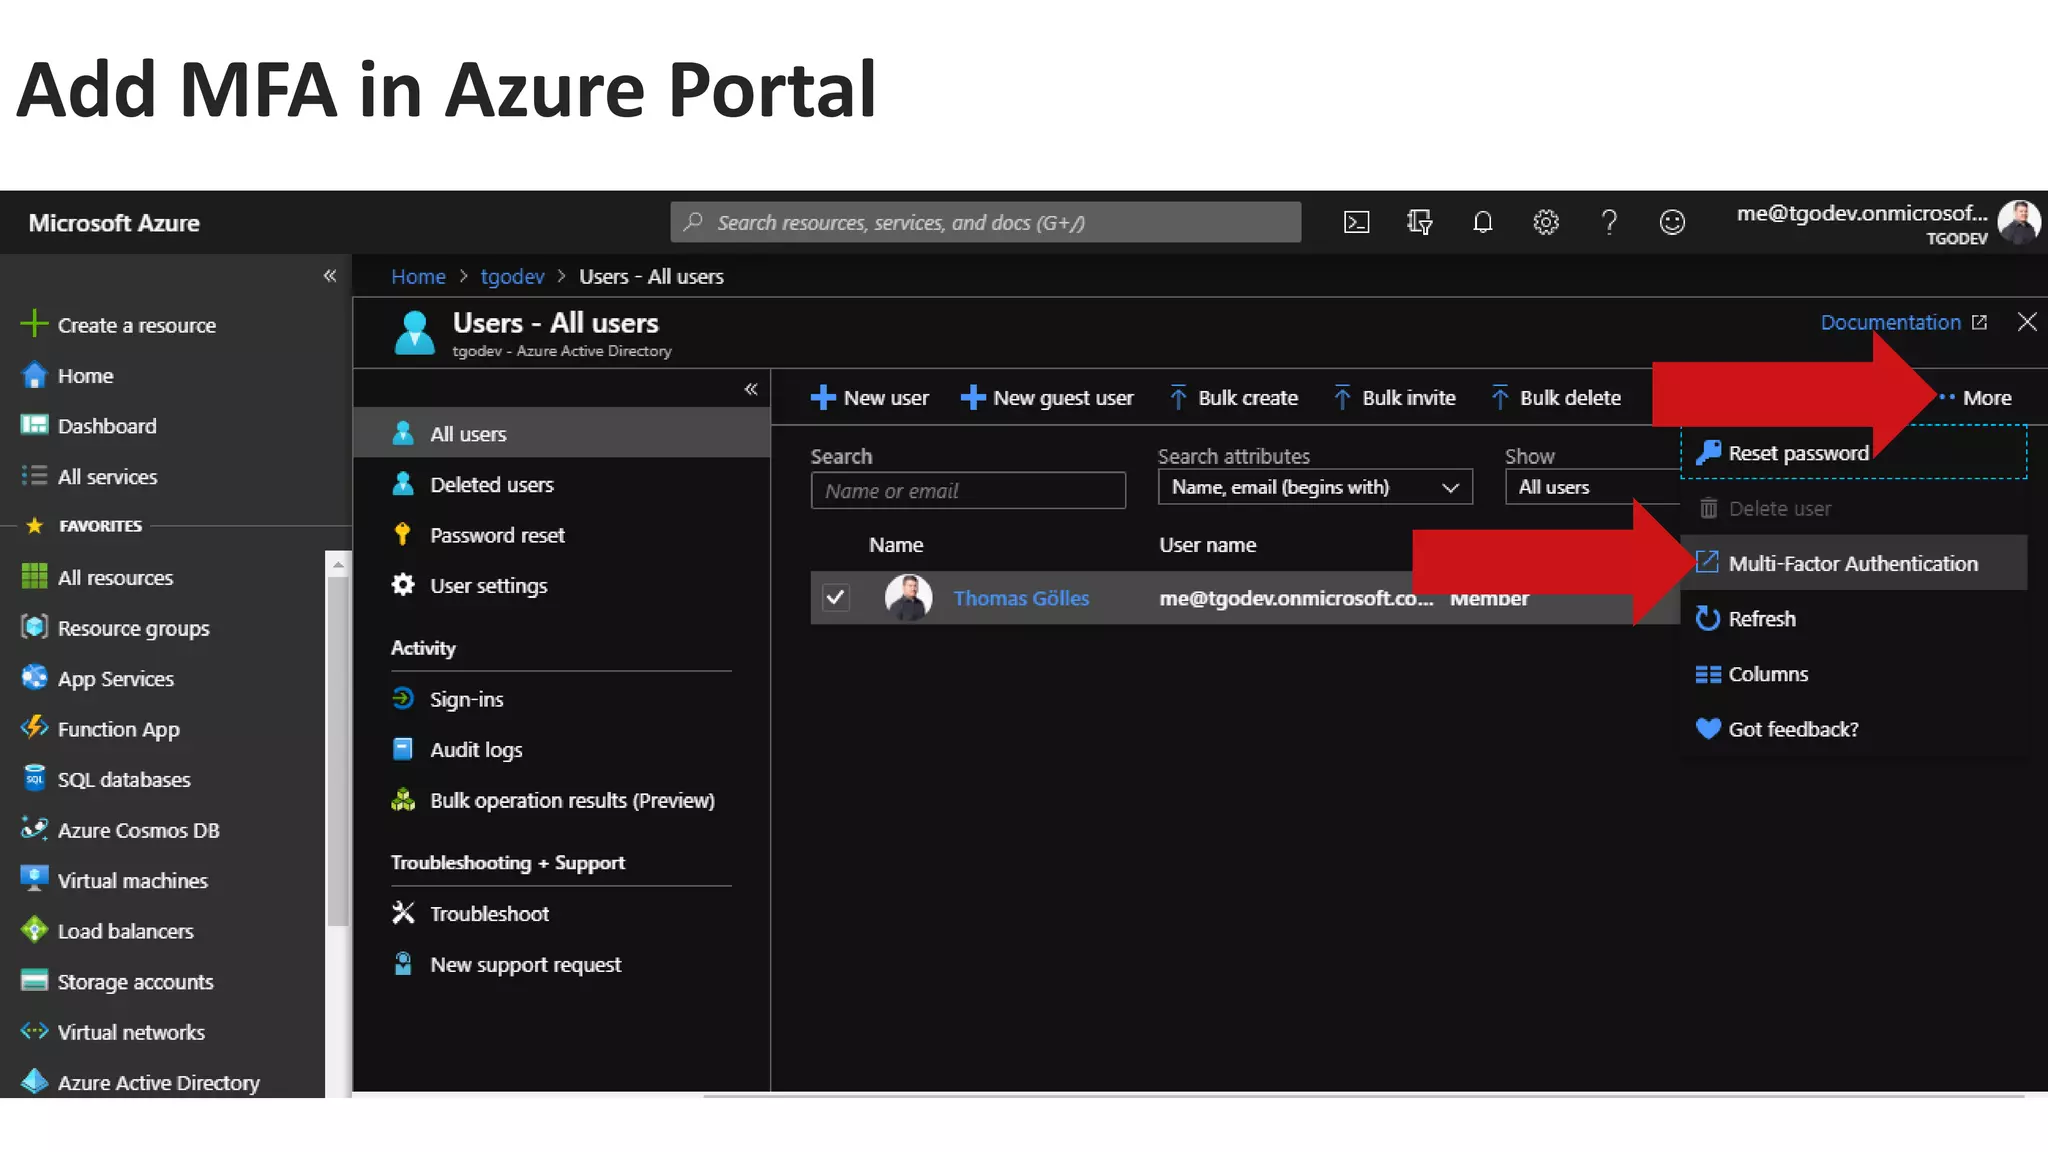This screenshot has width=2048, height=1152.
Task: Collapse the left portal sidebar
Action: [x=330, y=276]
